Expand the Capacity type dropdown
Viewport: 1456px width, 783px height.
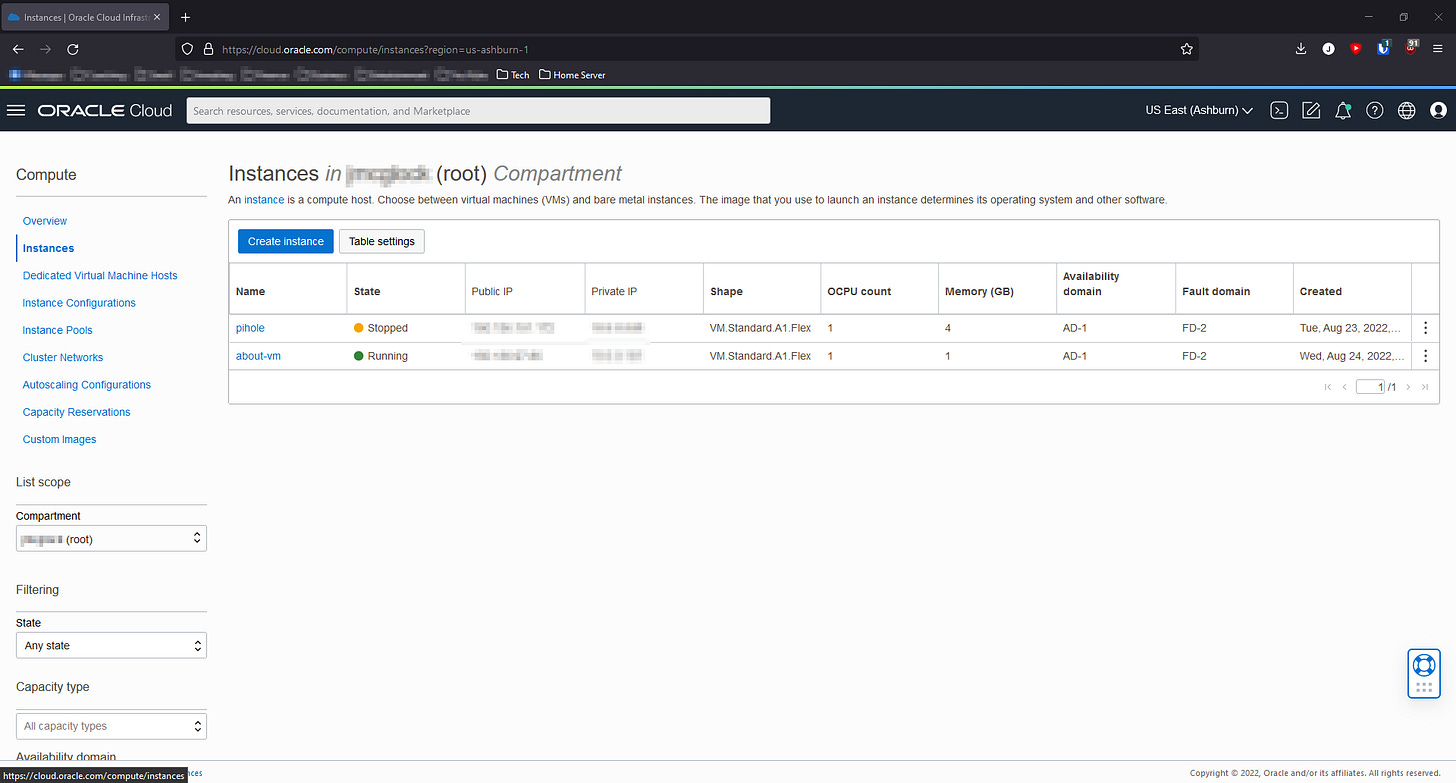pyautogui.click(x=111, y=725)
